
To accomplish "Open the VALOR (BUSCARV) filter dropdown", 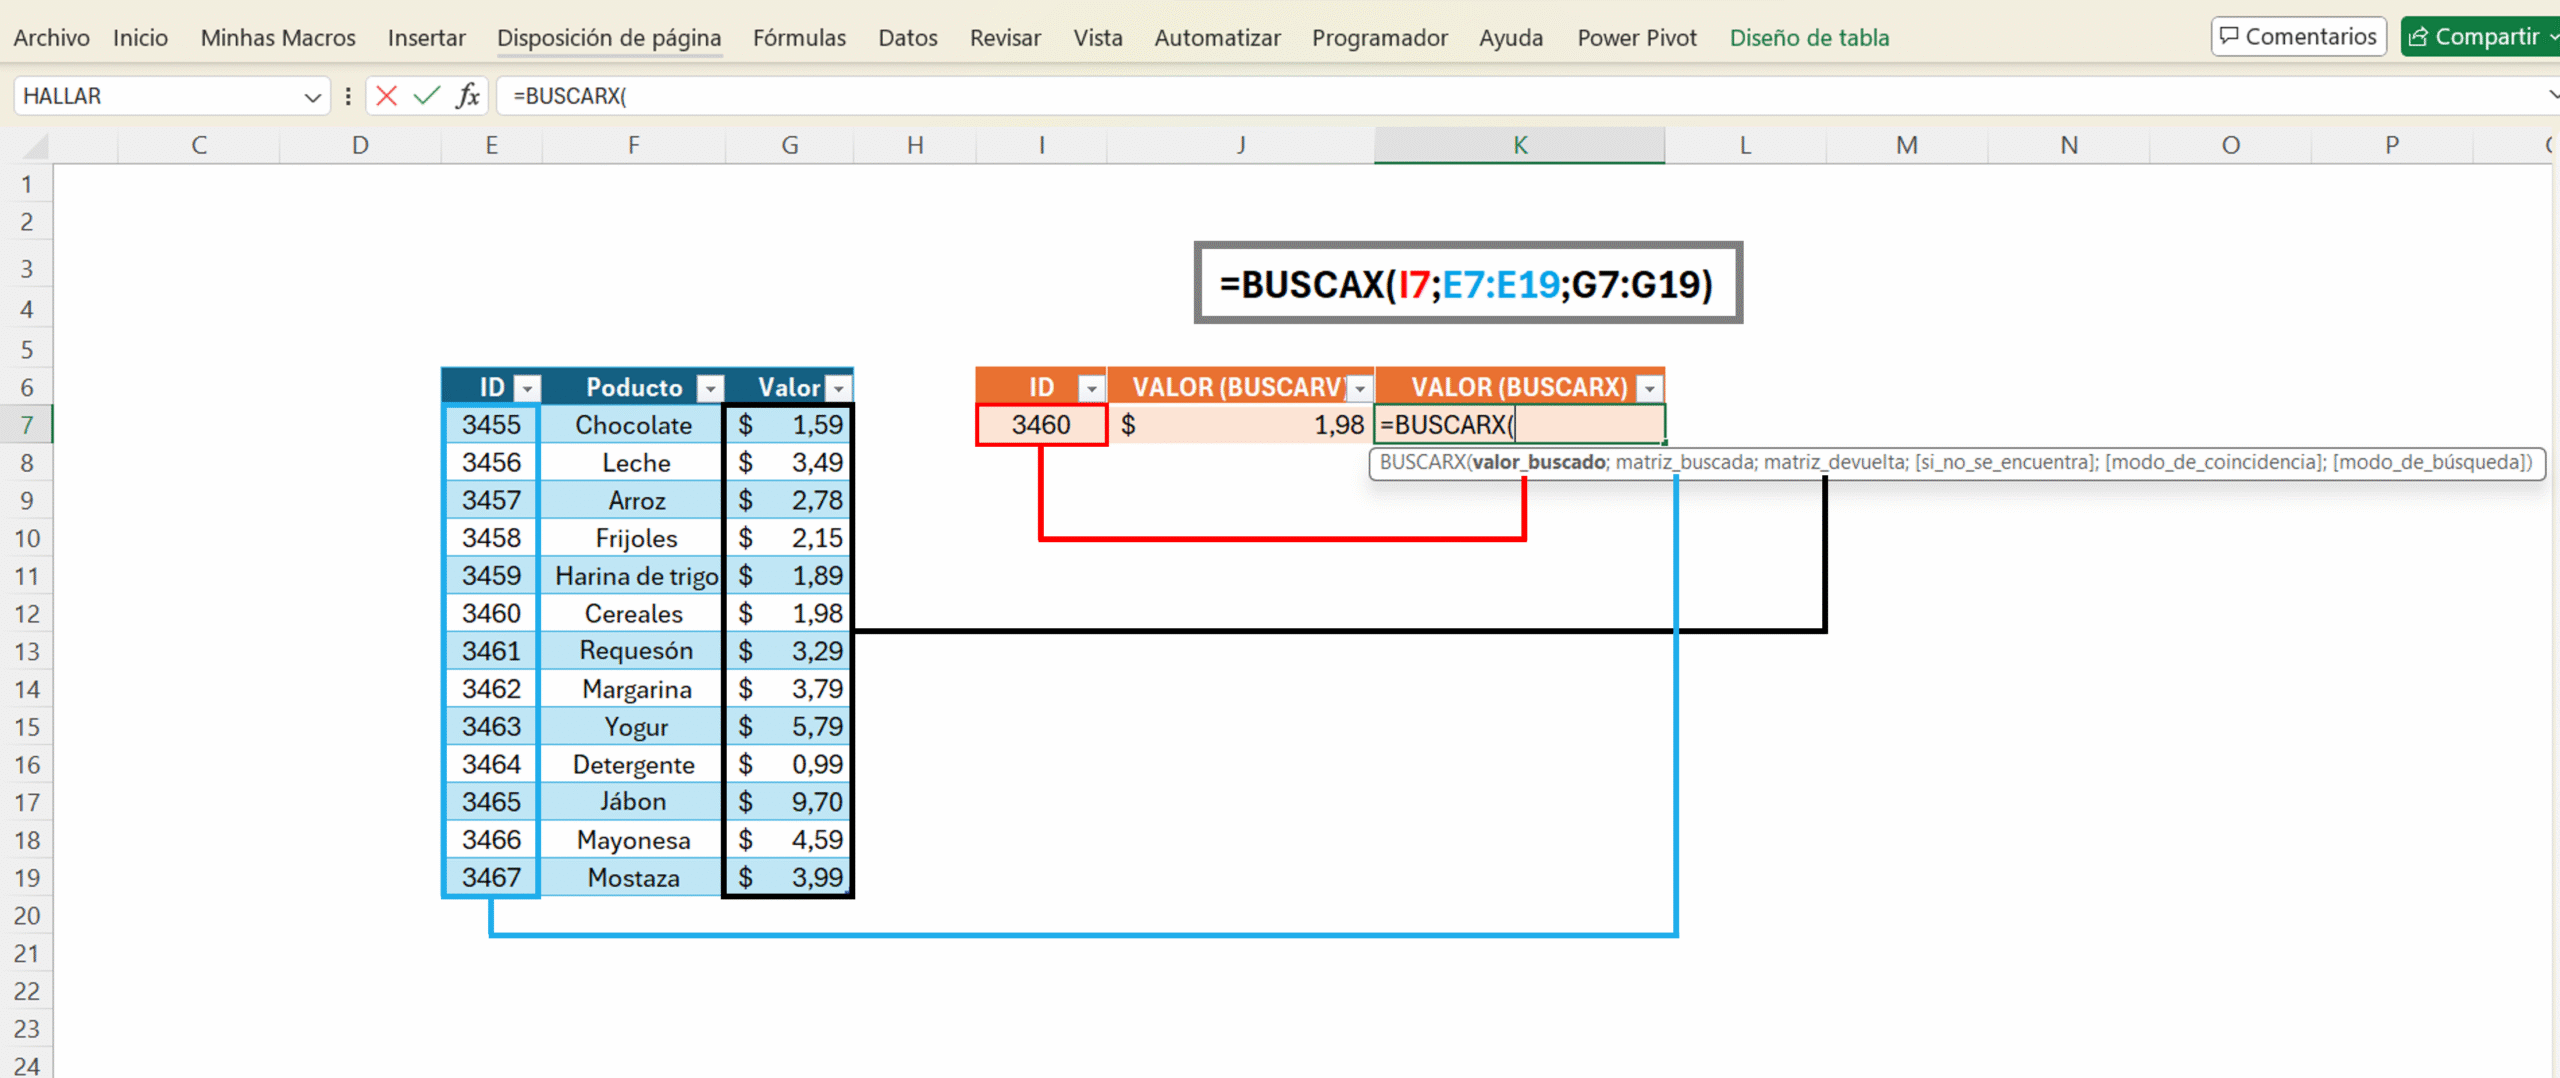I will (x=1360, y=388).
